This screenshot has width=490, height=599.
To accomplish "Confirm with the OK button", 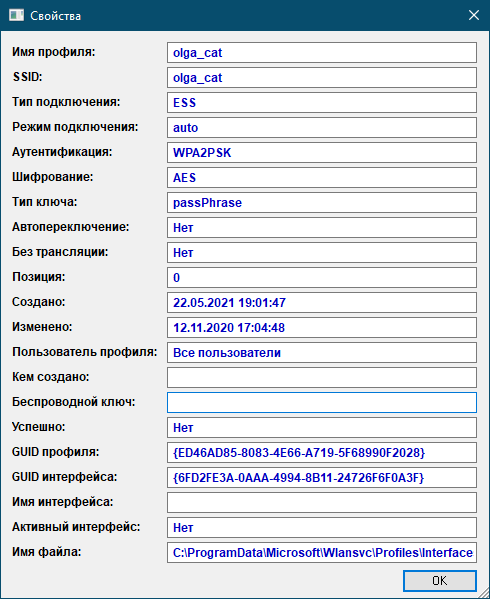I will tap(440, 581).
